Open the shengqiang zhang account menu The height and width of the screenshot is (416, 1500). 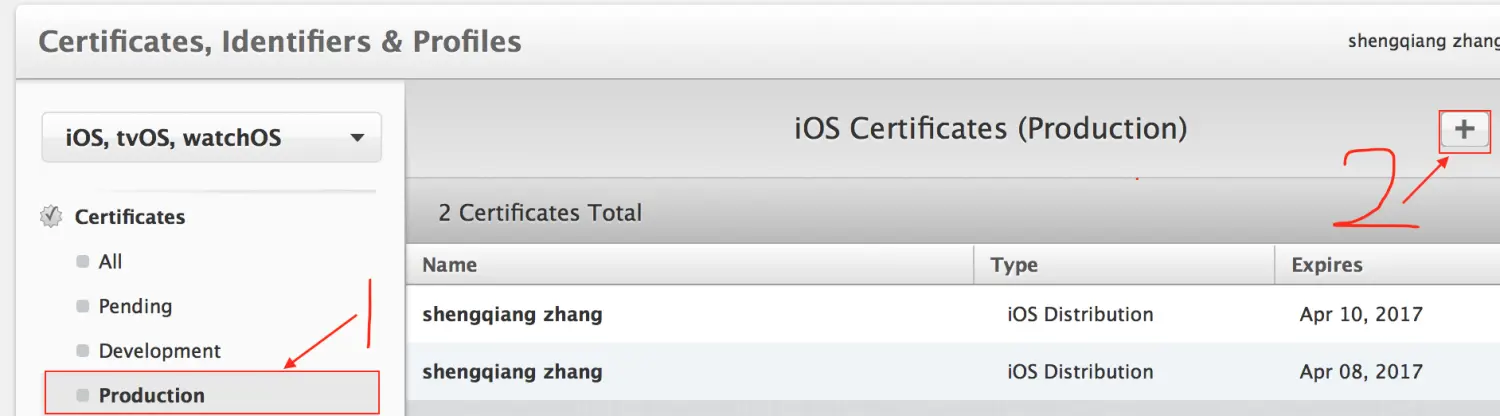[1422, 42]
